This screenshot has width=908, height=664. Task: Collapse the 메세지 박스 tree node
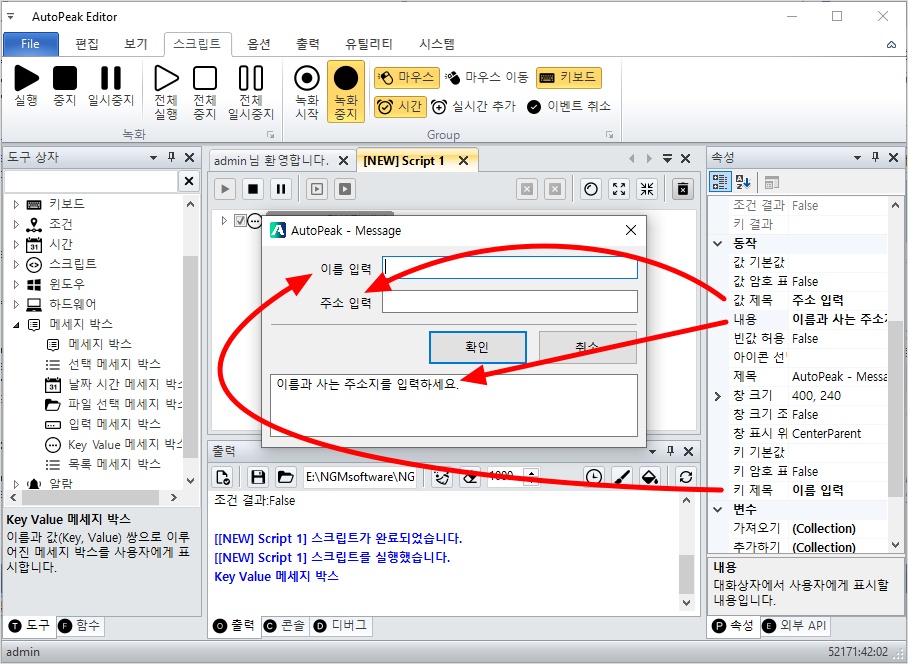[16, 324]
